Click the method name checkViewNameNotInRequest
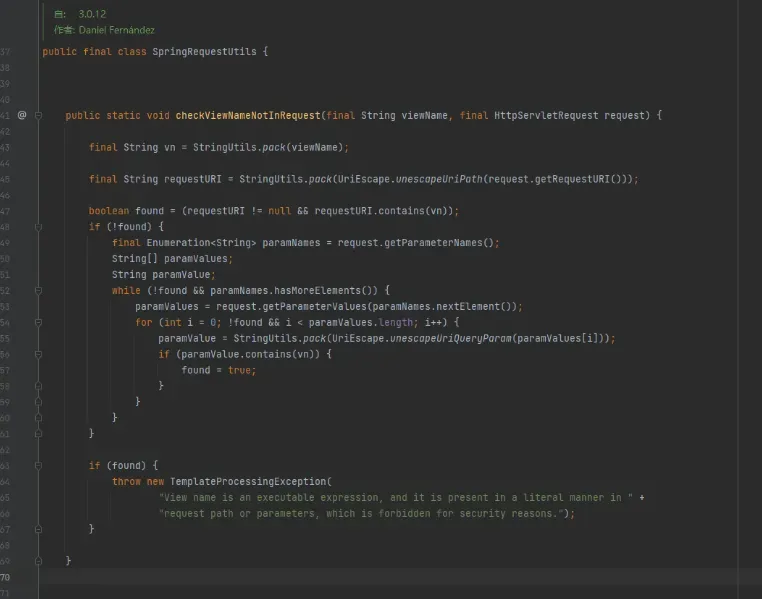 (x=248, y=116)
